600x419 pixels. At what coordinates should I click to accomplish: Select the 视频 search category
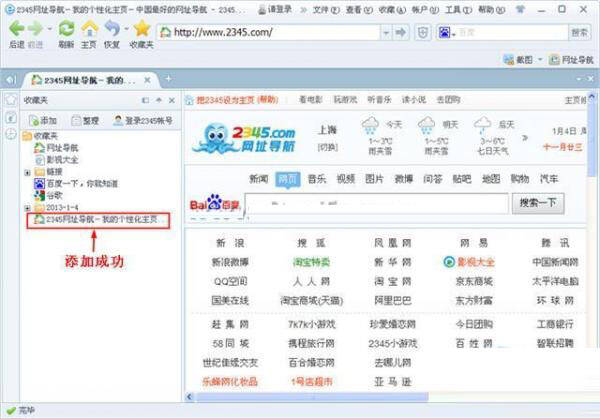pyautogui.click(x=346, y=179)
